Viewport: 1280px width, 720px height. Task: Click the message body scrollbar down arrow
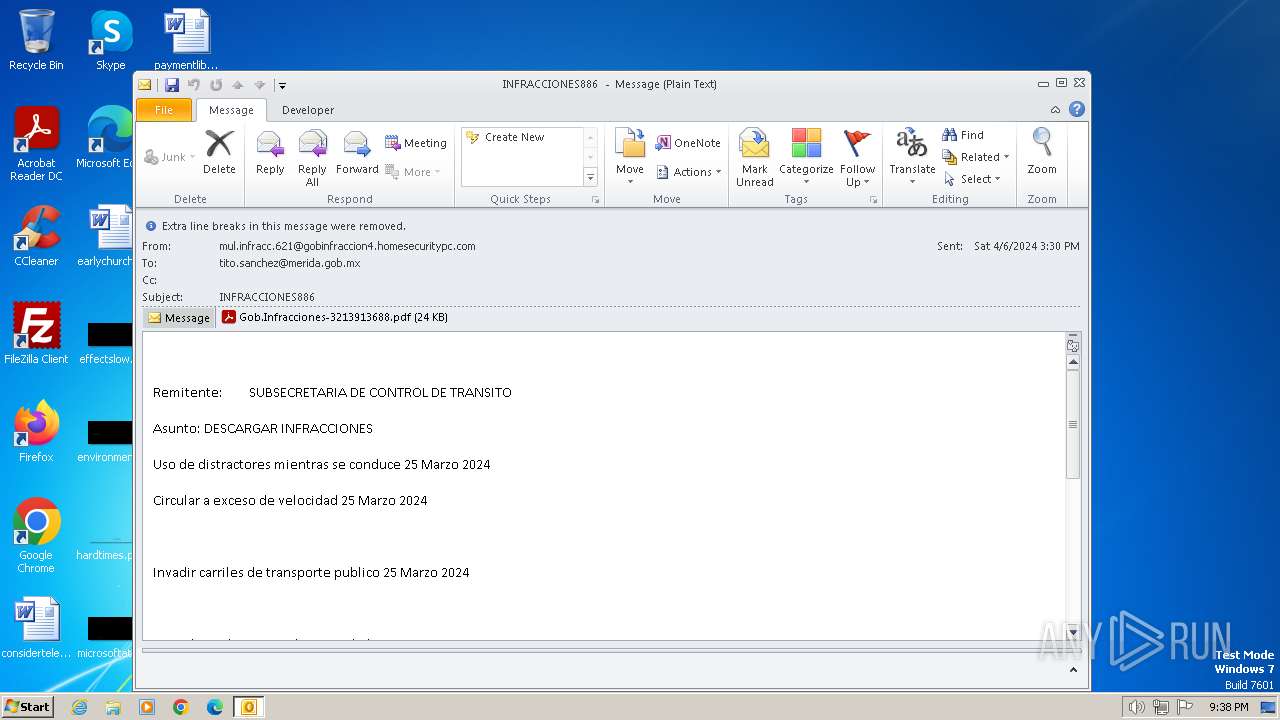(1073, 632)
